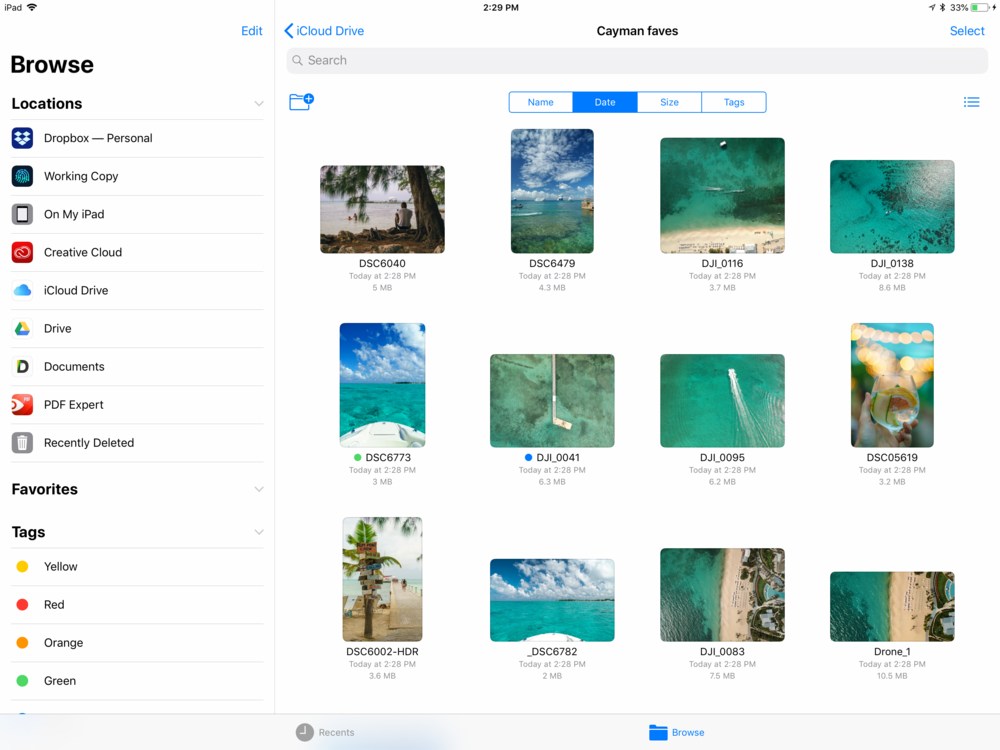Click the new folder icon
The width and height of the screenshot is (1000, 750).
tap(301, 101)
